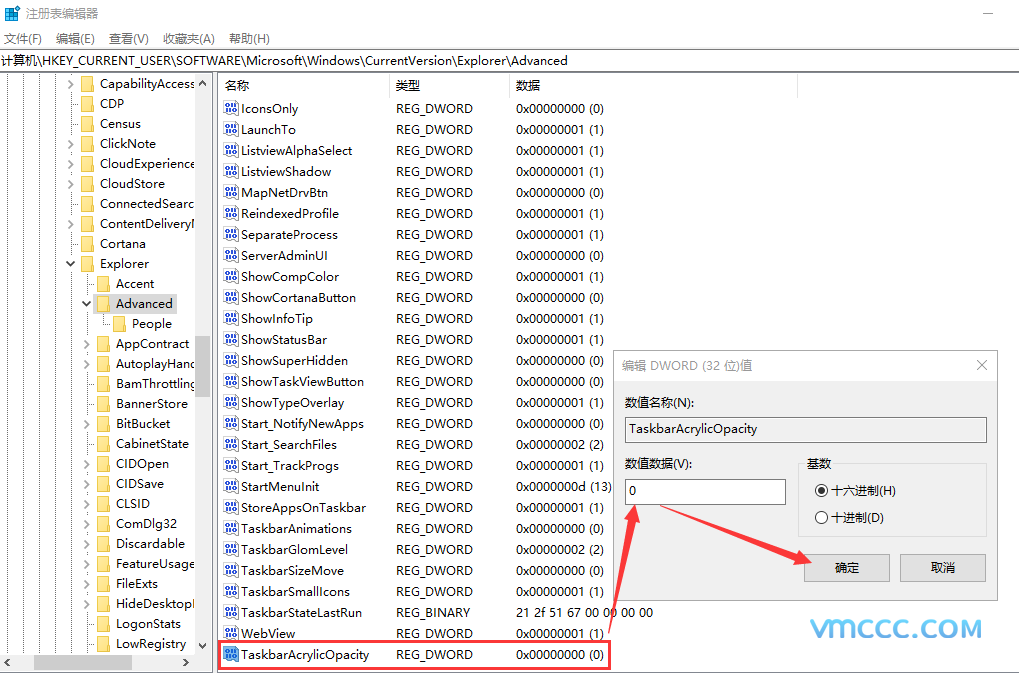Expand the AppContract tree node

pos(86,343)
